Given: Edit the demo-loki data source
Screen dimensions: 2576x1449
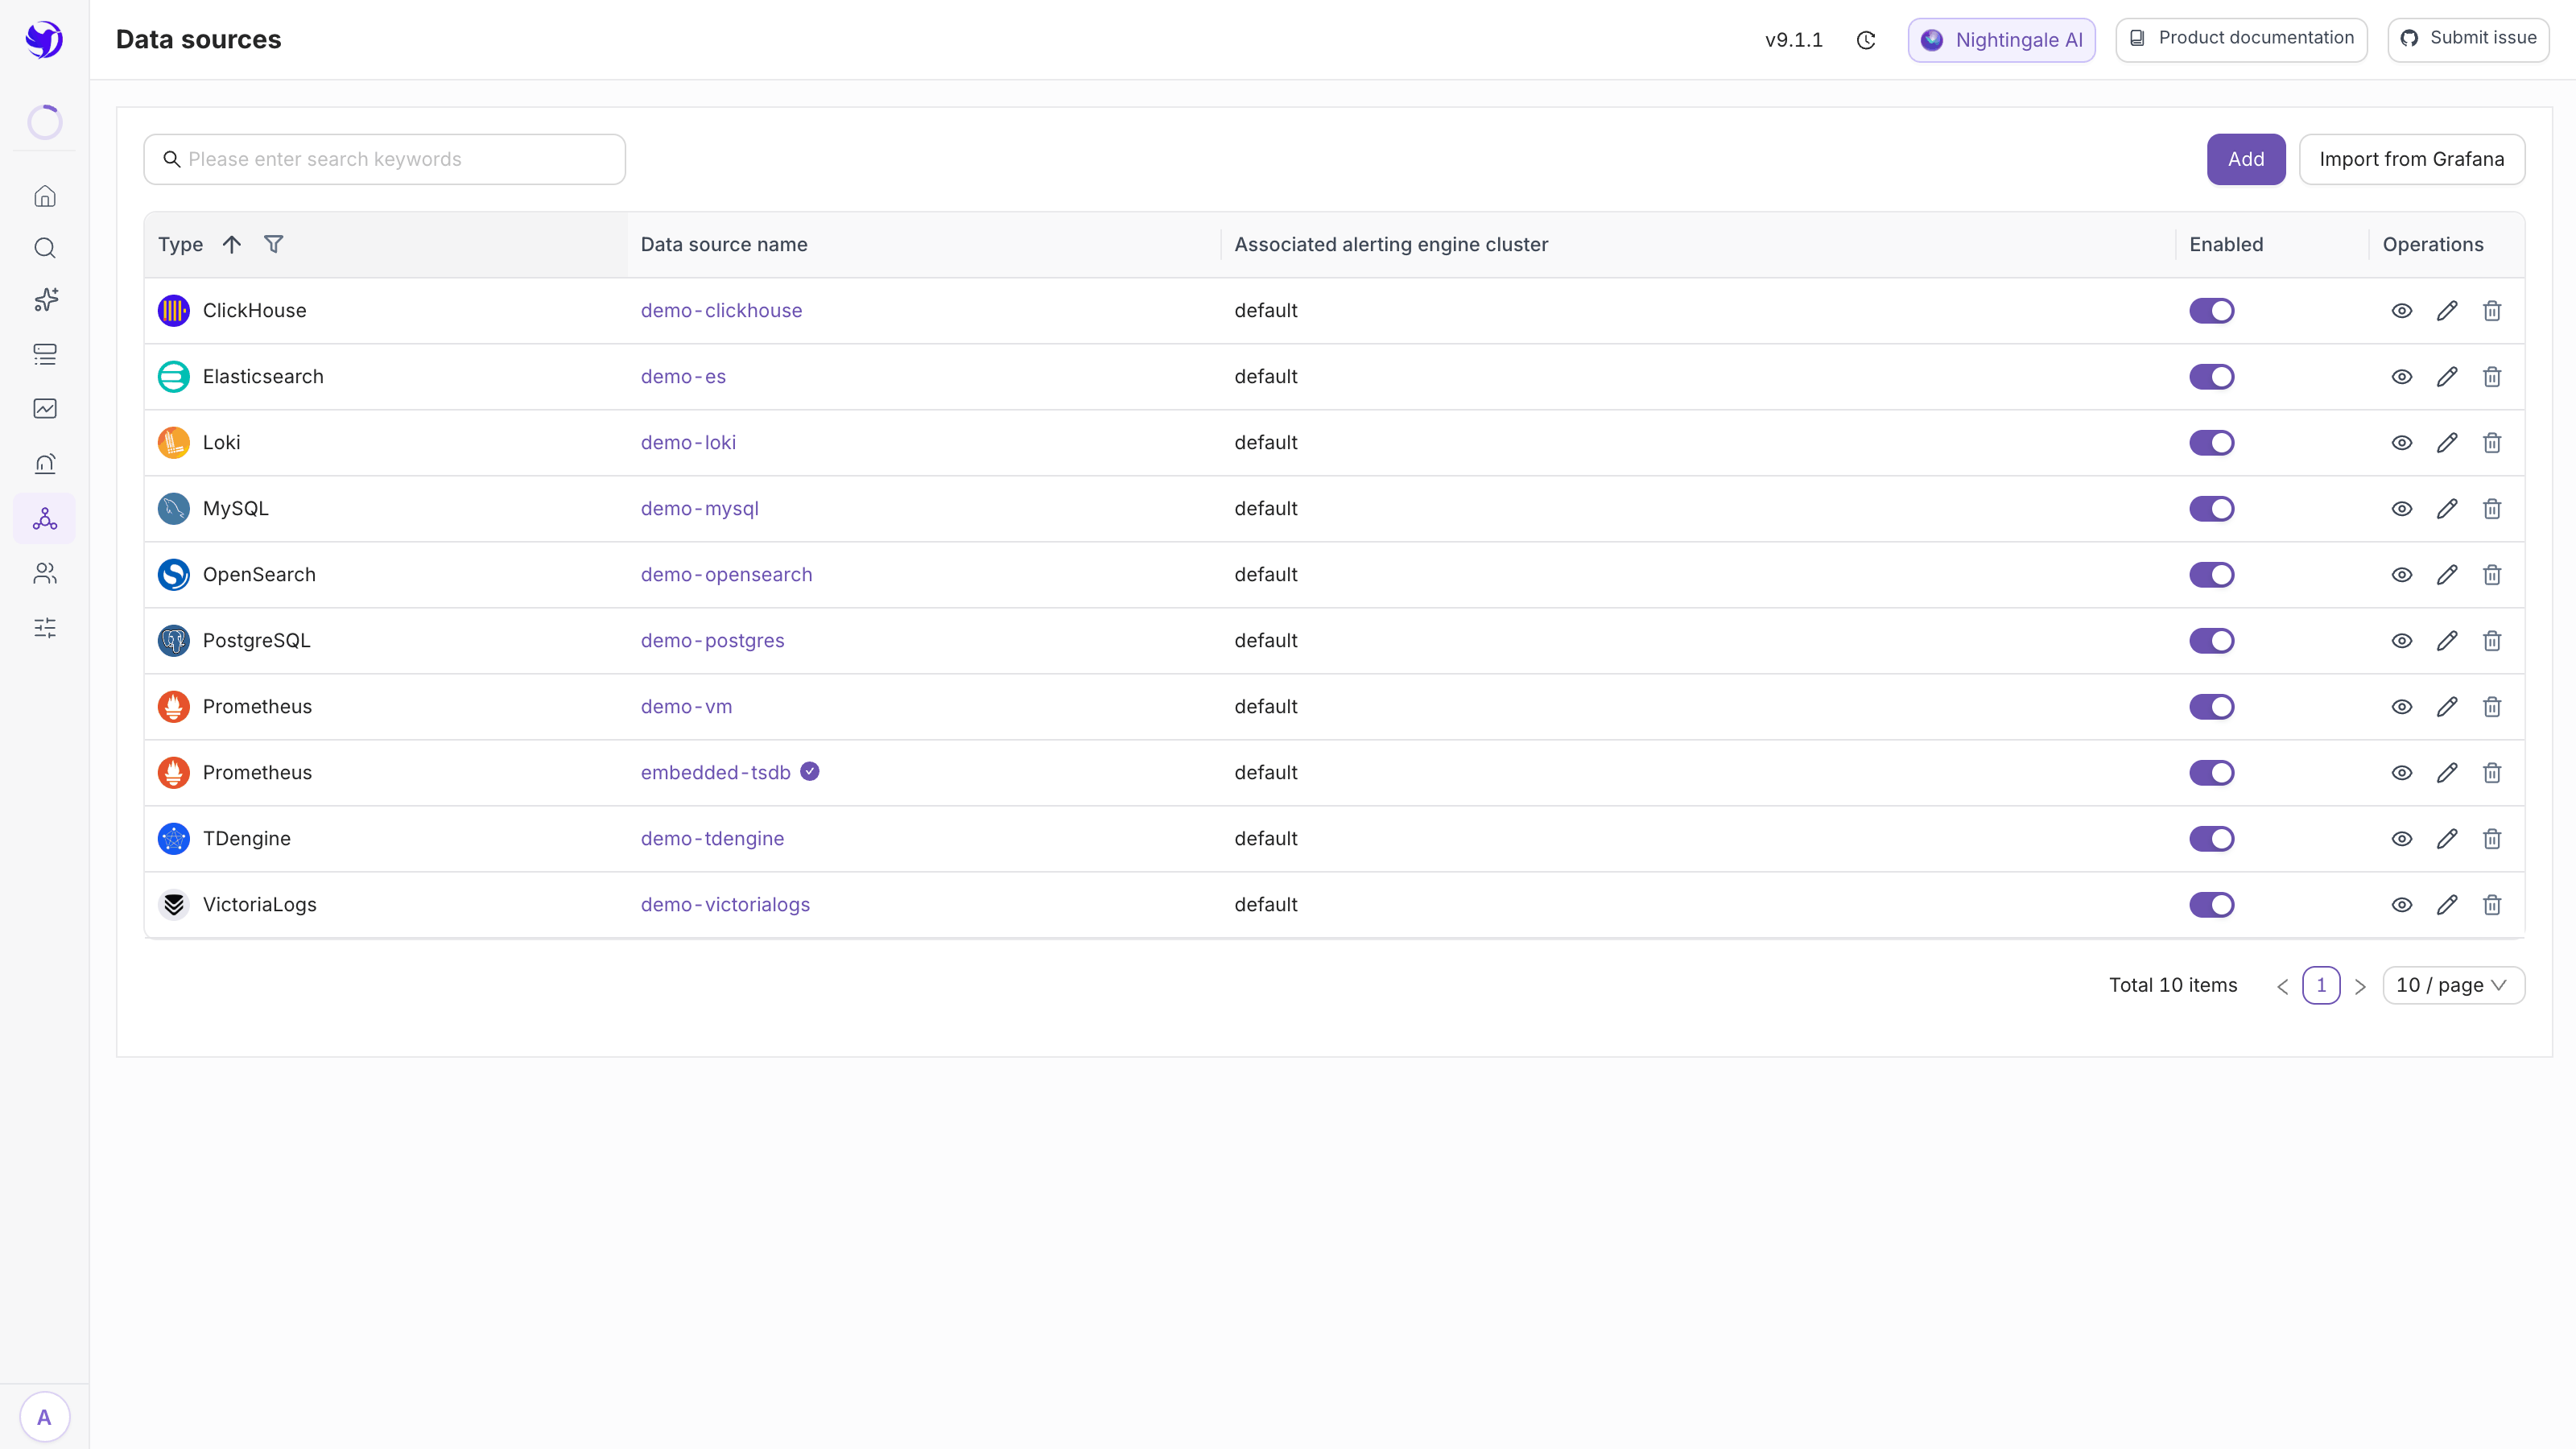Looking at the screenshot, I should pyautogui.click(x=2447, y=443).
